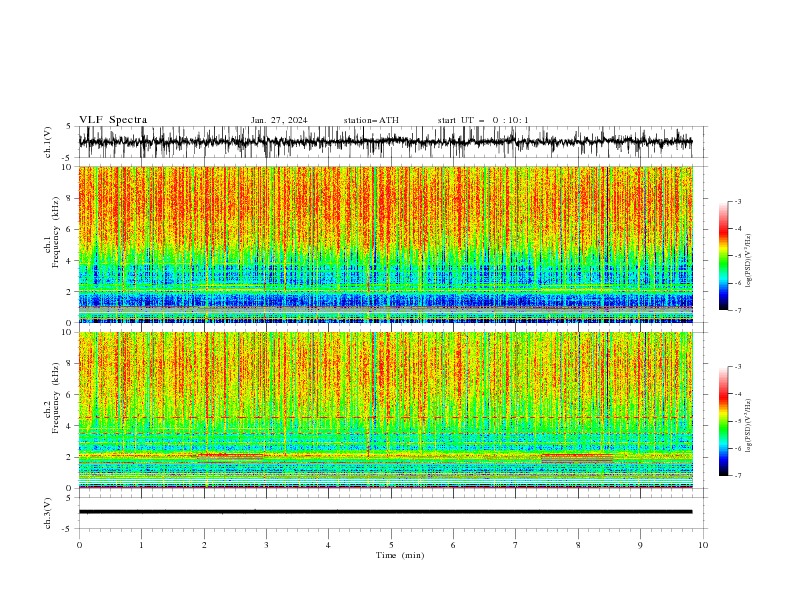The image size is (792, 612).
Task: Click the ch.2 spectrogram panel
Action: click(385, 410)
